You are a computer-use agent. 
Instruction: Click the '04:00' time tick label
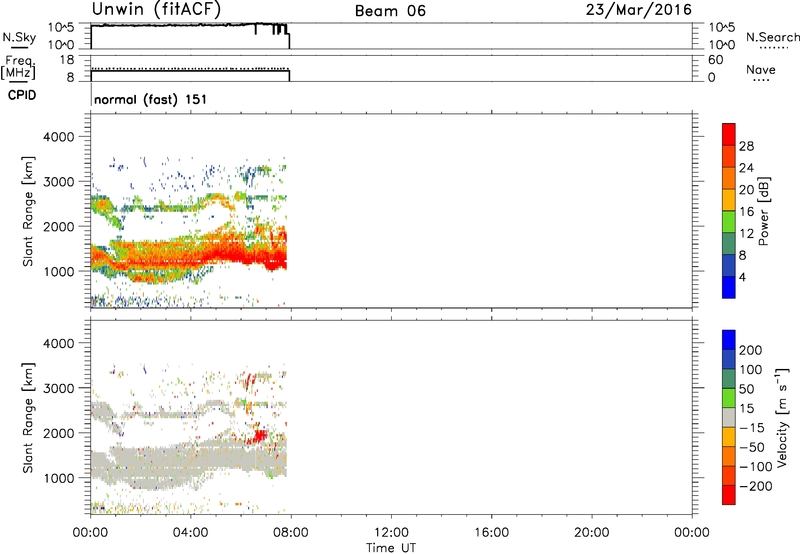point(190,533)
